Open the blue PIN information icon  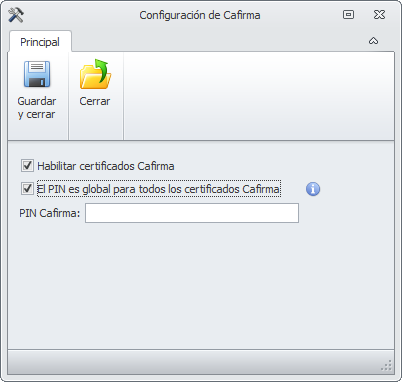[313, 189]
